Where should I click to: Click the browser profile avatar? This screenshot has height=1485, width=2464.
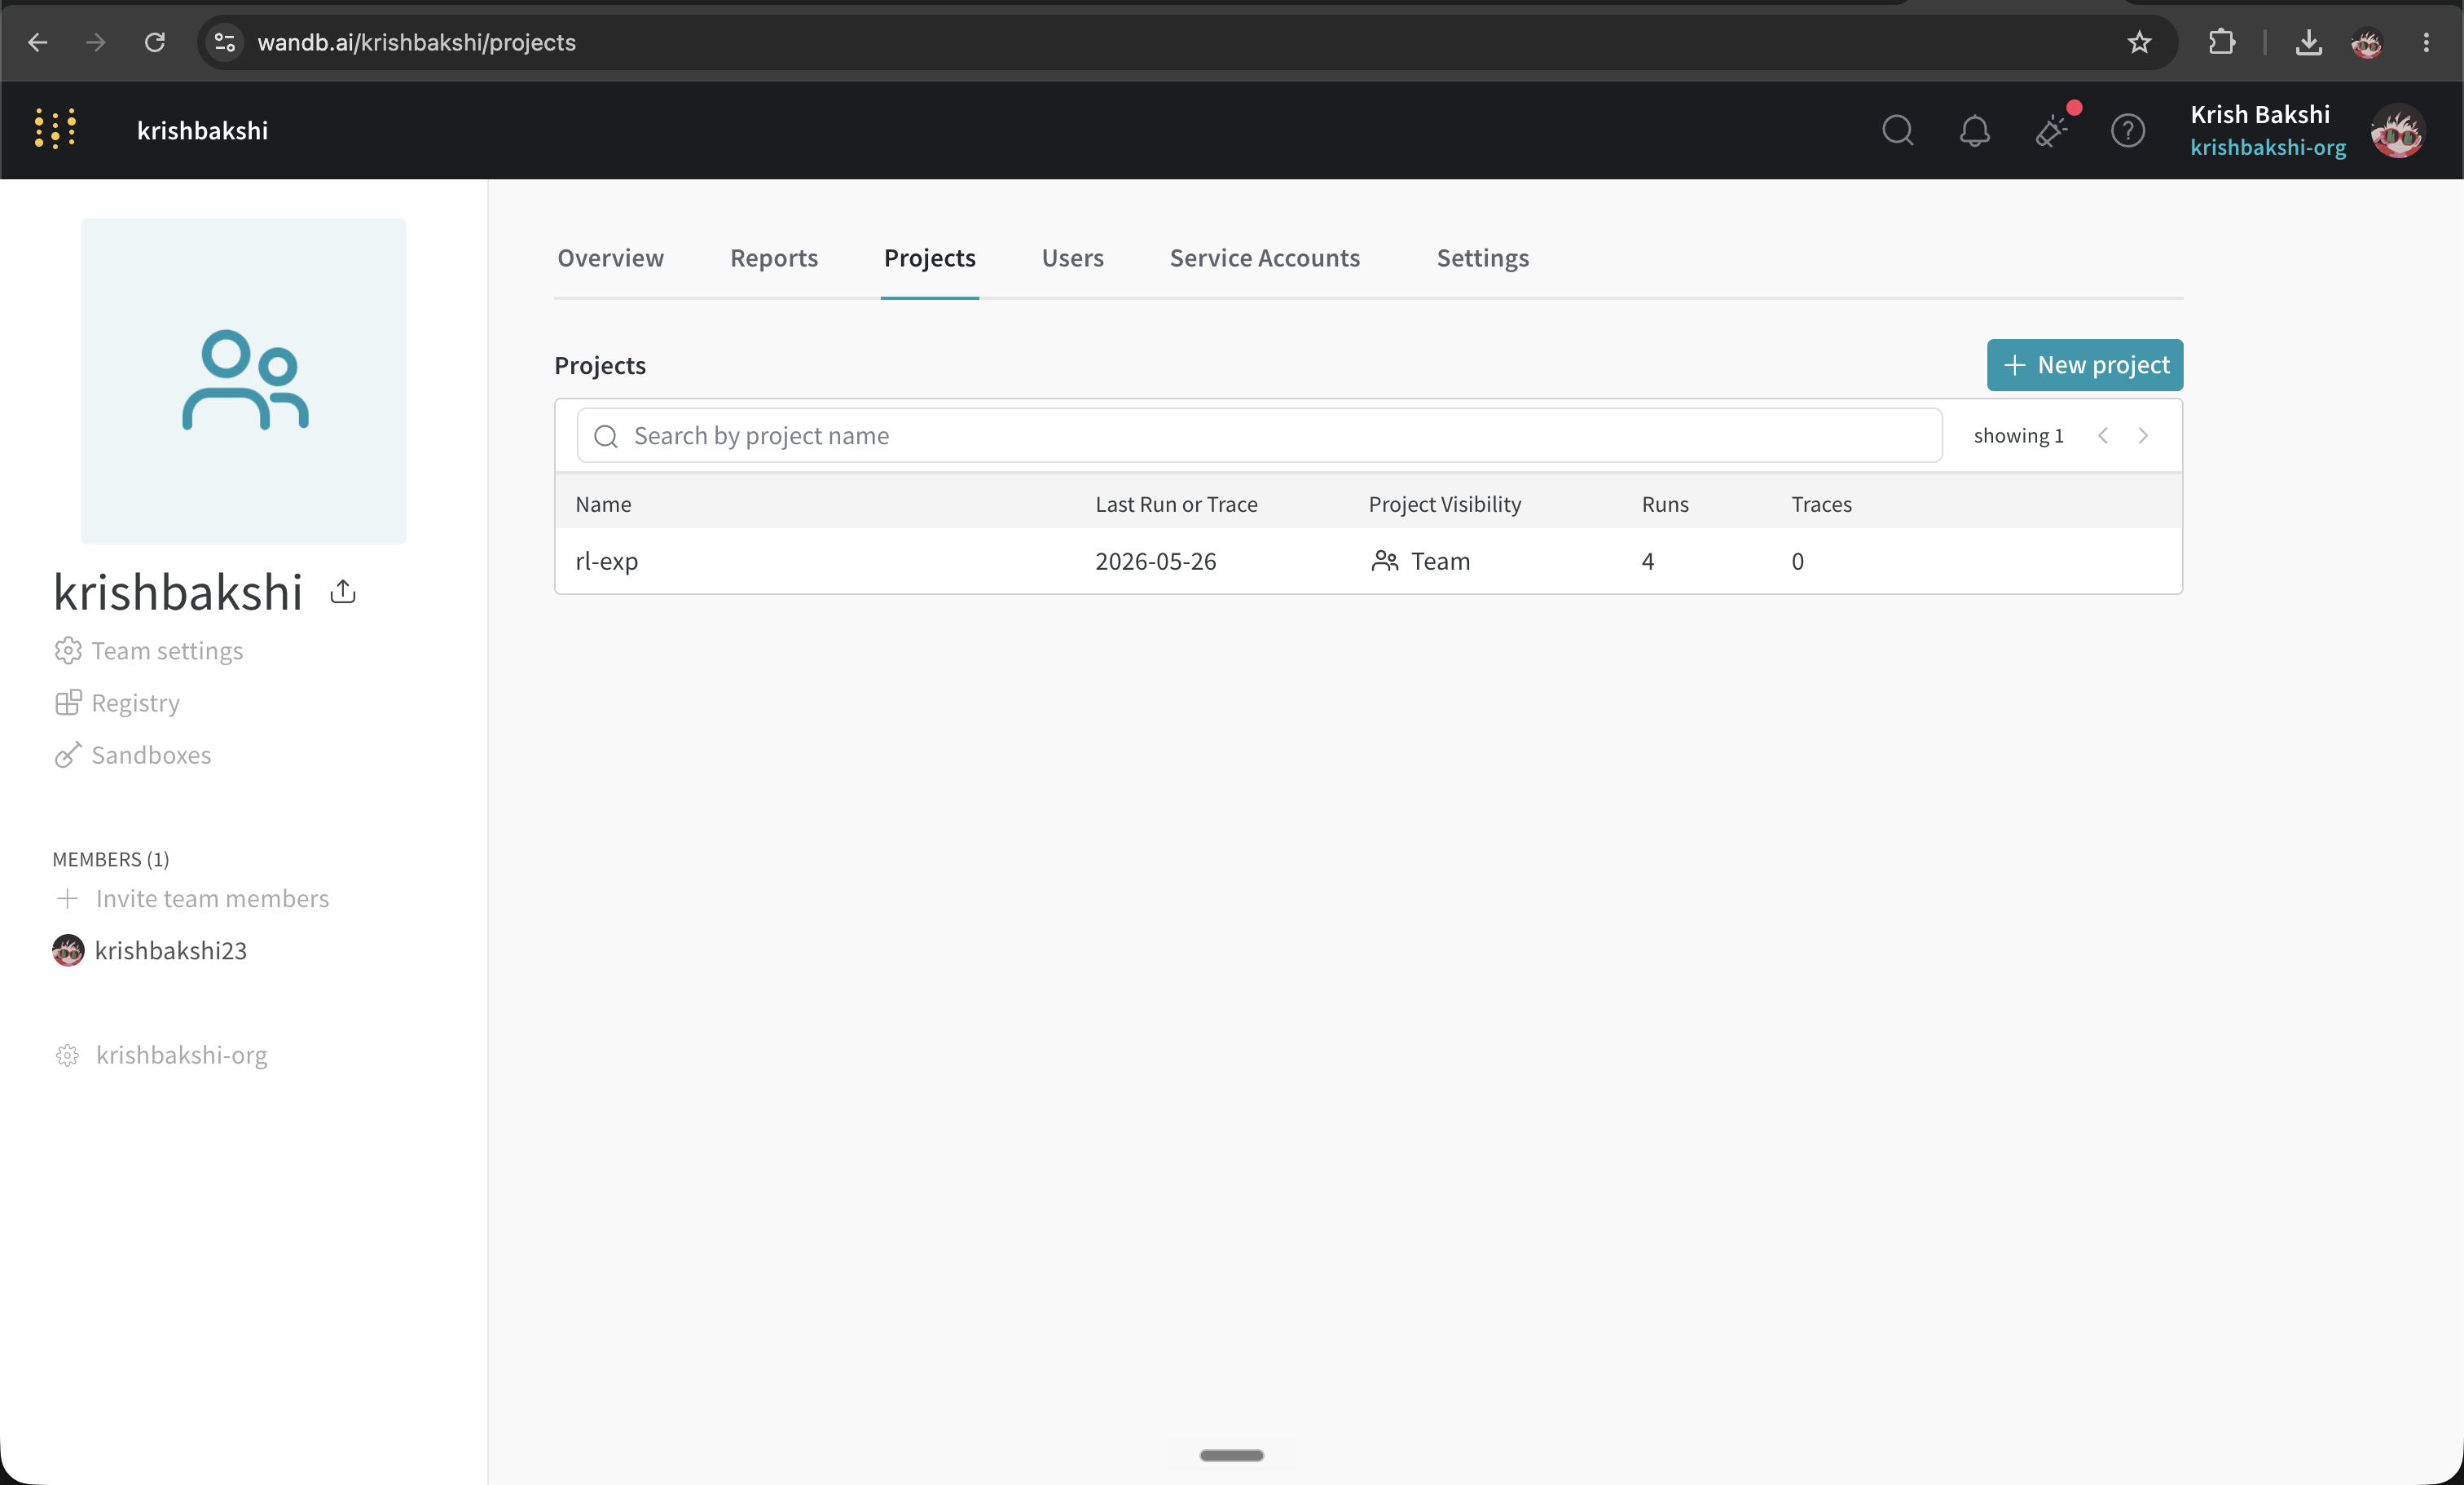[x=2367, y=42]
